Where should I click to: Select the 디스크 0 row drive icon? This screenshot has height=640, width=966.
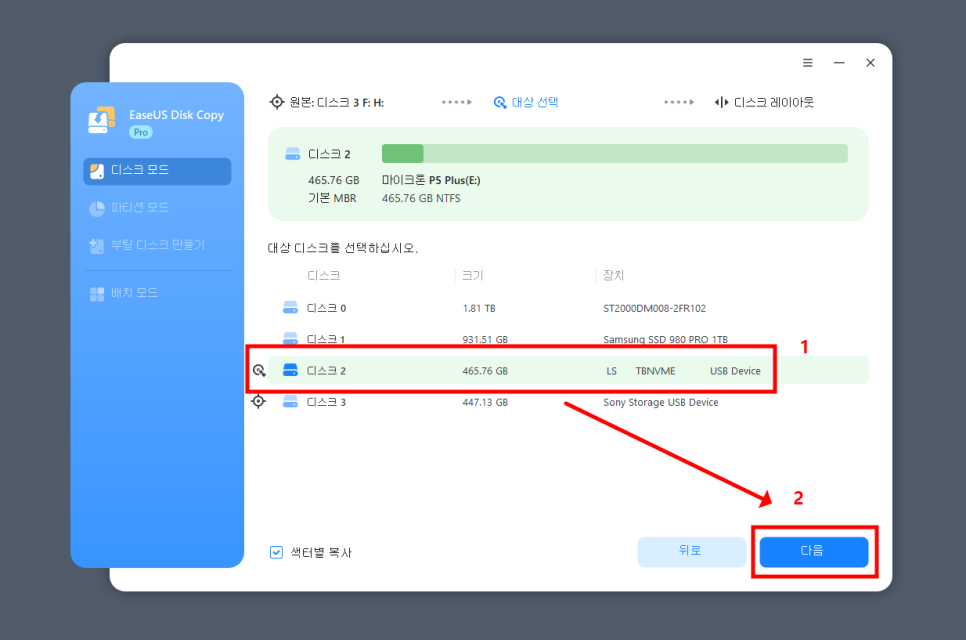click(x=290, y=307)
